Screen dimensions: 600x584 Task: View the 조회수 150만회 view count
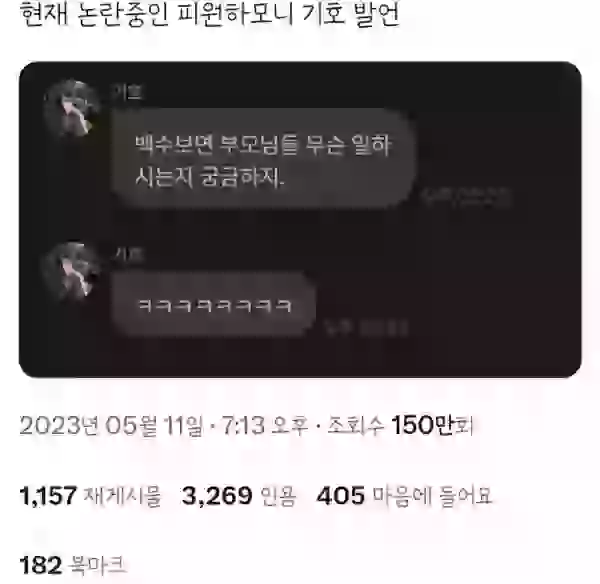point(401,426)
